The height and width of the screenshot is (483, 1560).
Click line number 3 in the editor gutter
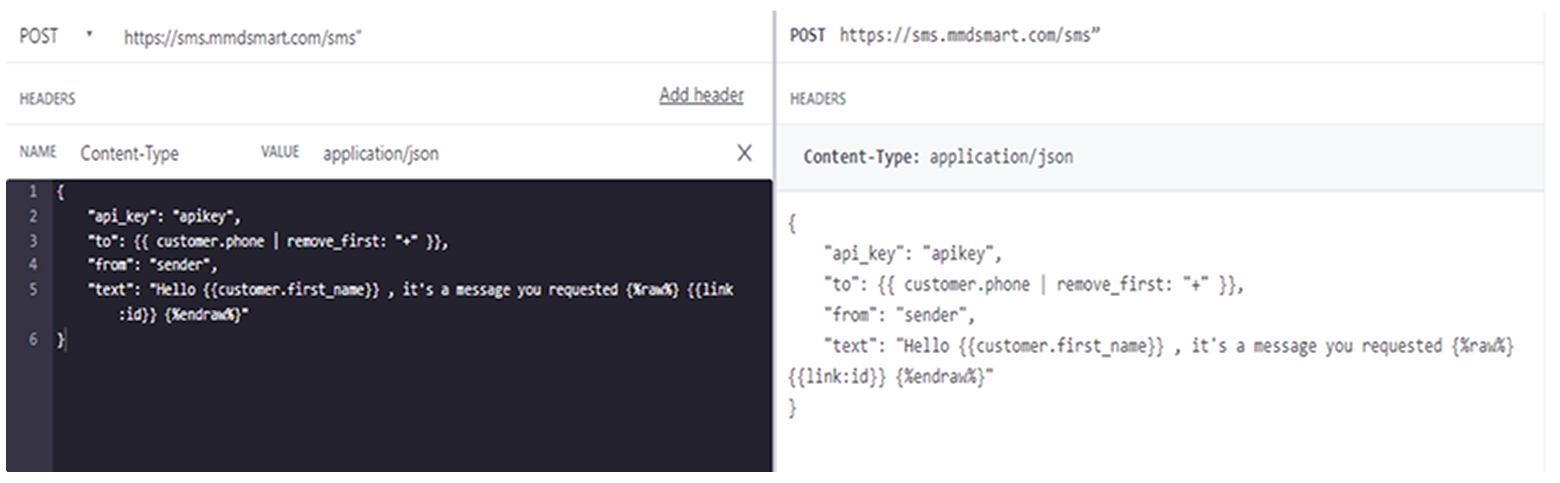pyautogui.click(x=33, y=241)
